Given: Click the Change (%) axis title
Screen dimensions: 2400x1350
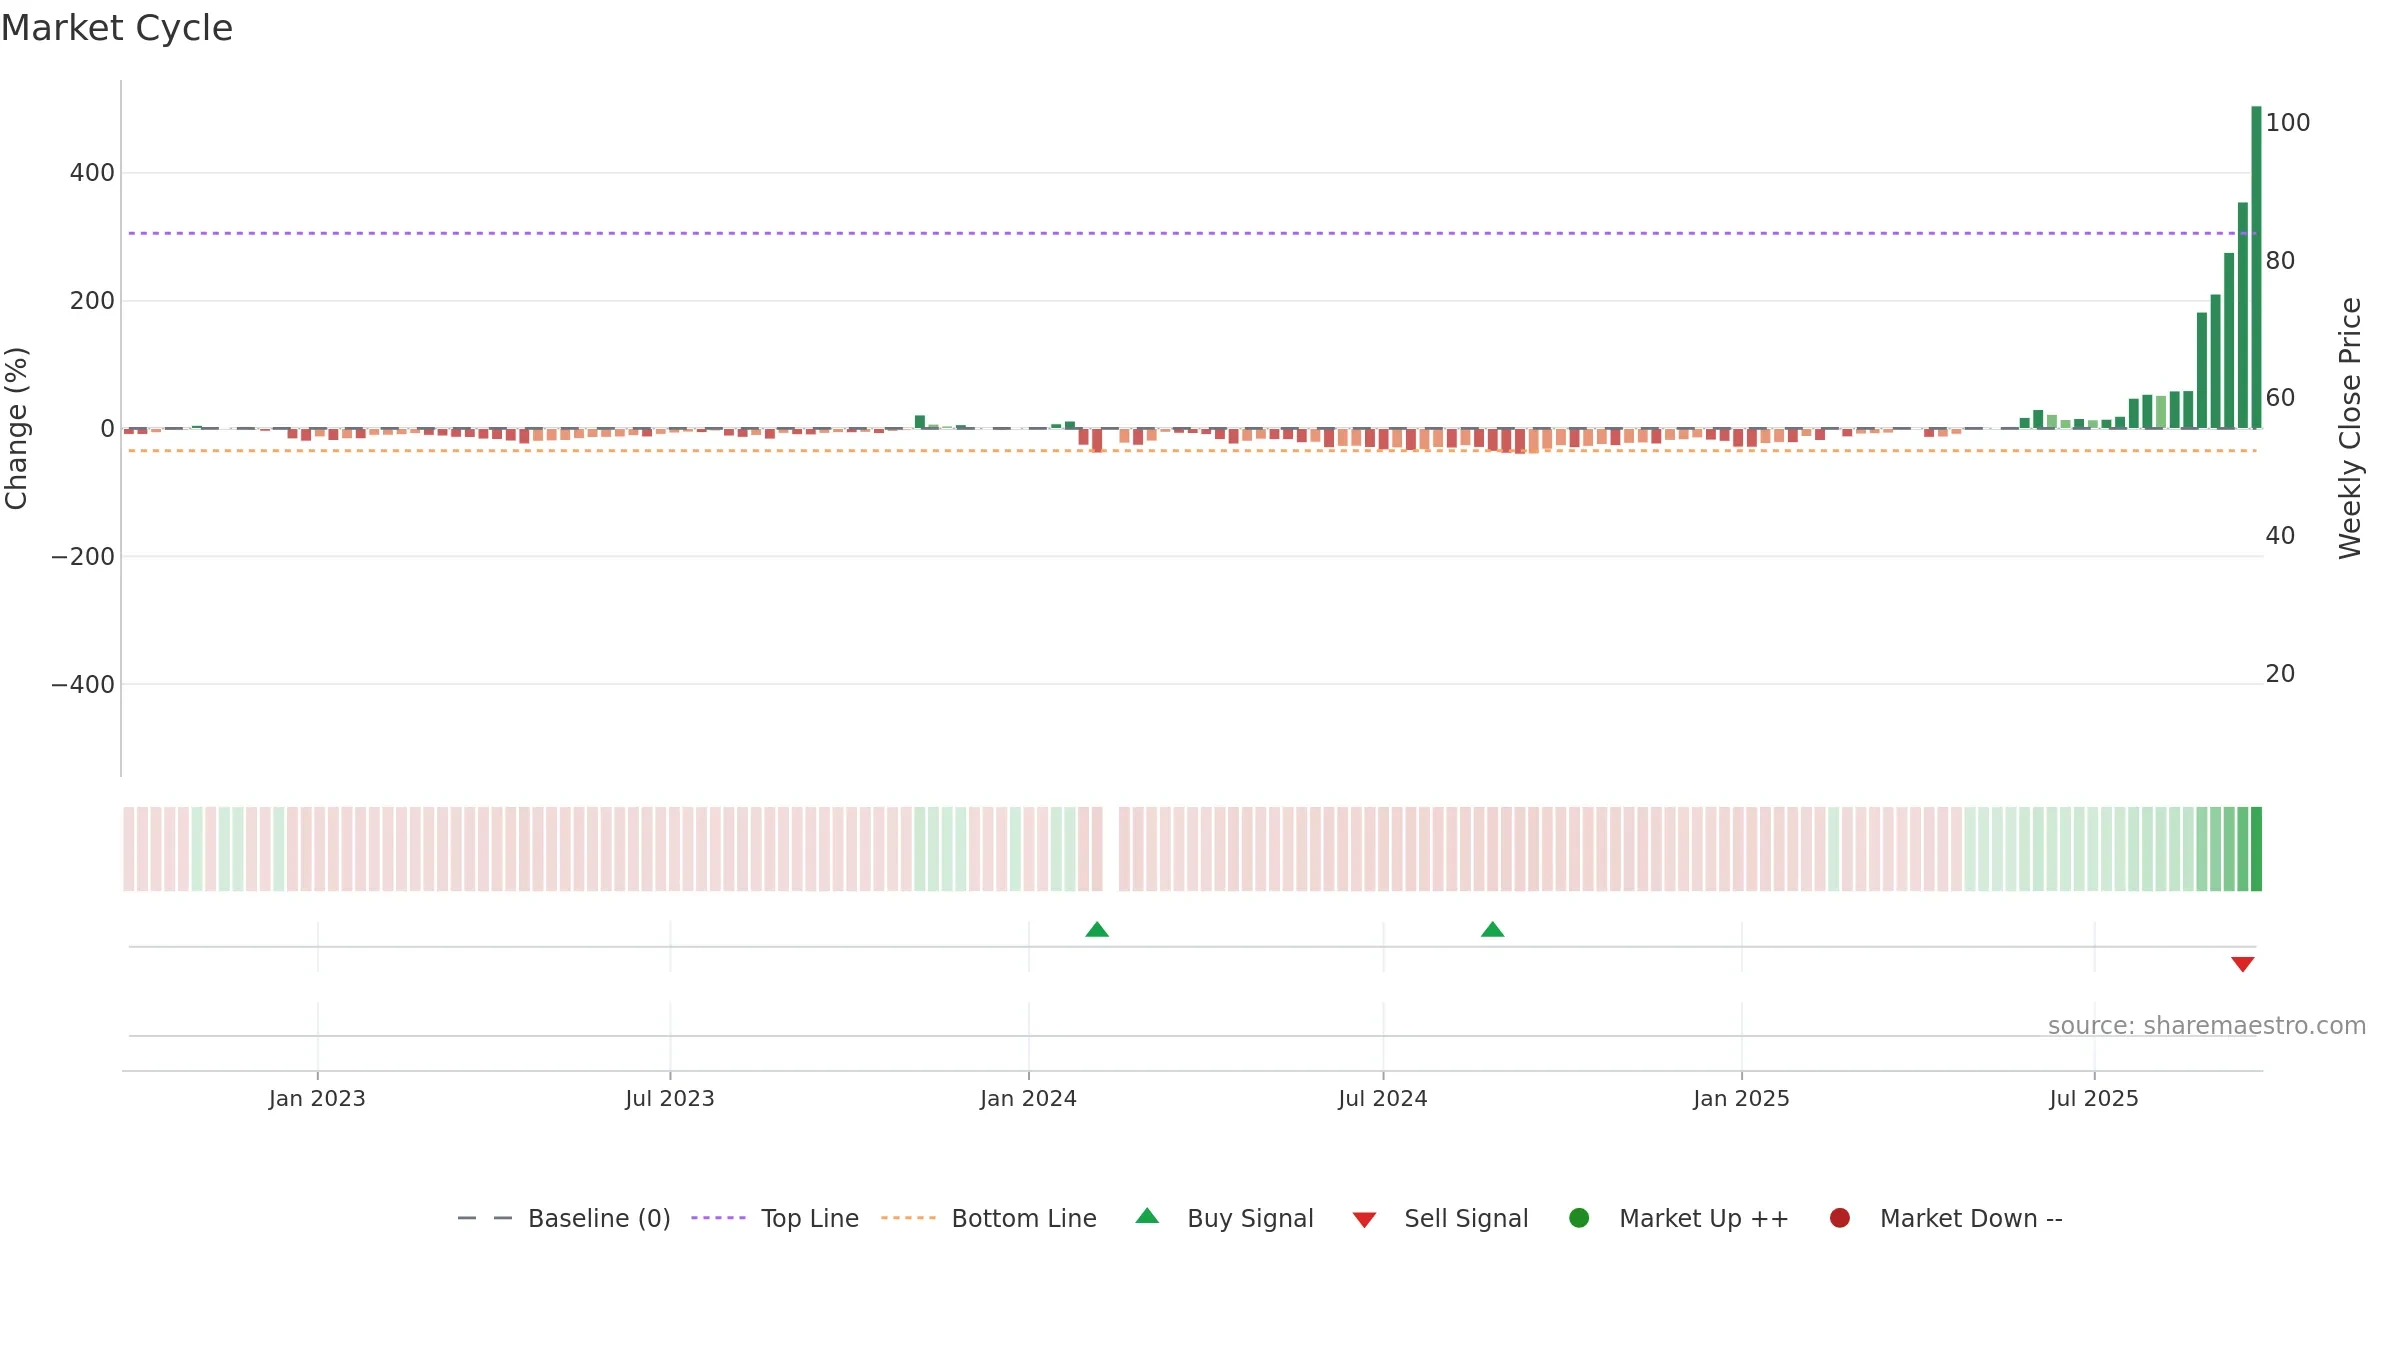Looking at the screenshot, I should pyautogui.click(x=17, y=428).
